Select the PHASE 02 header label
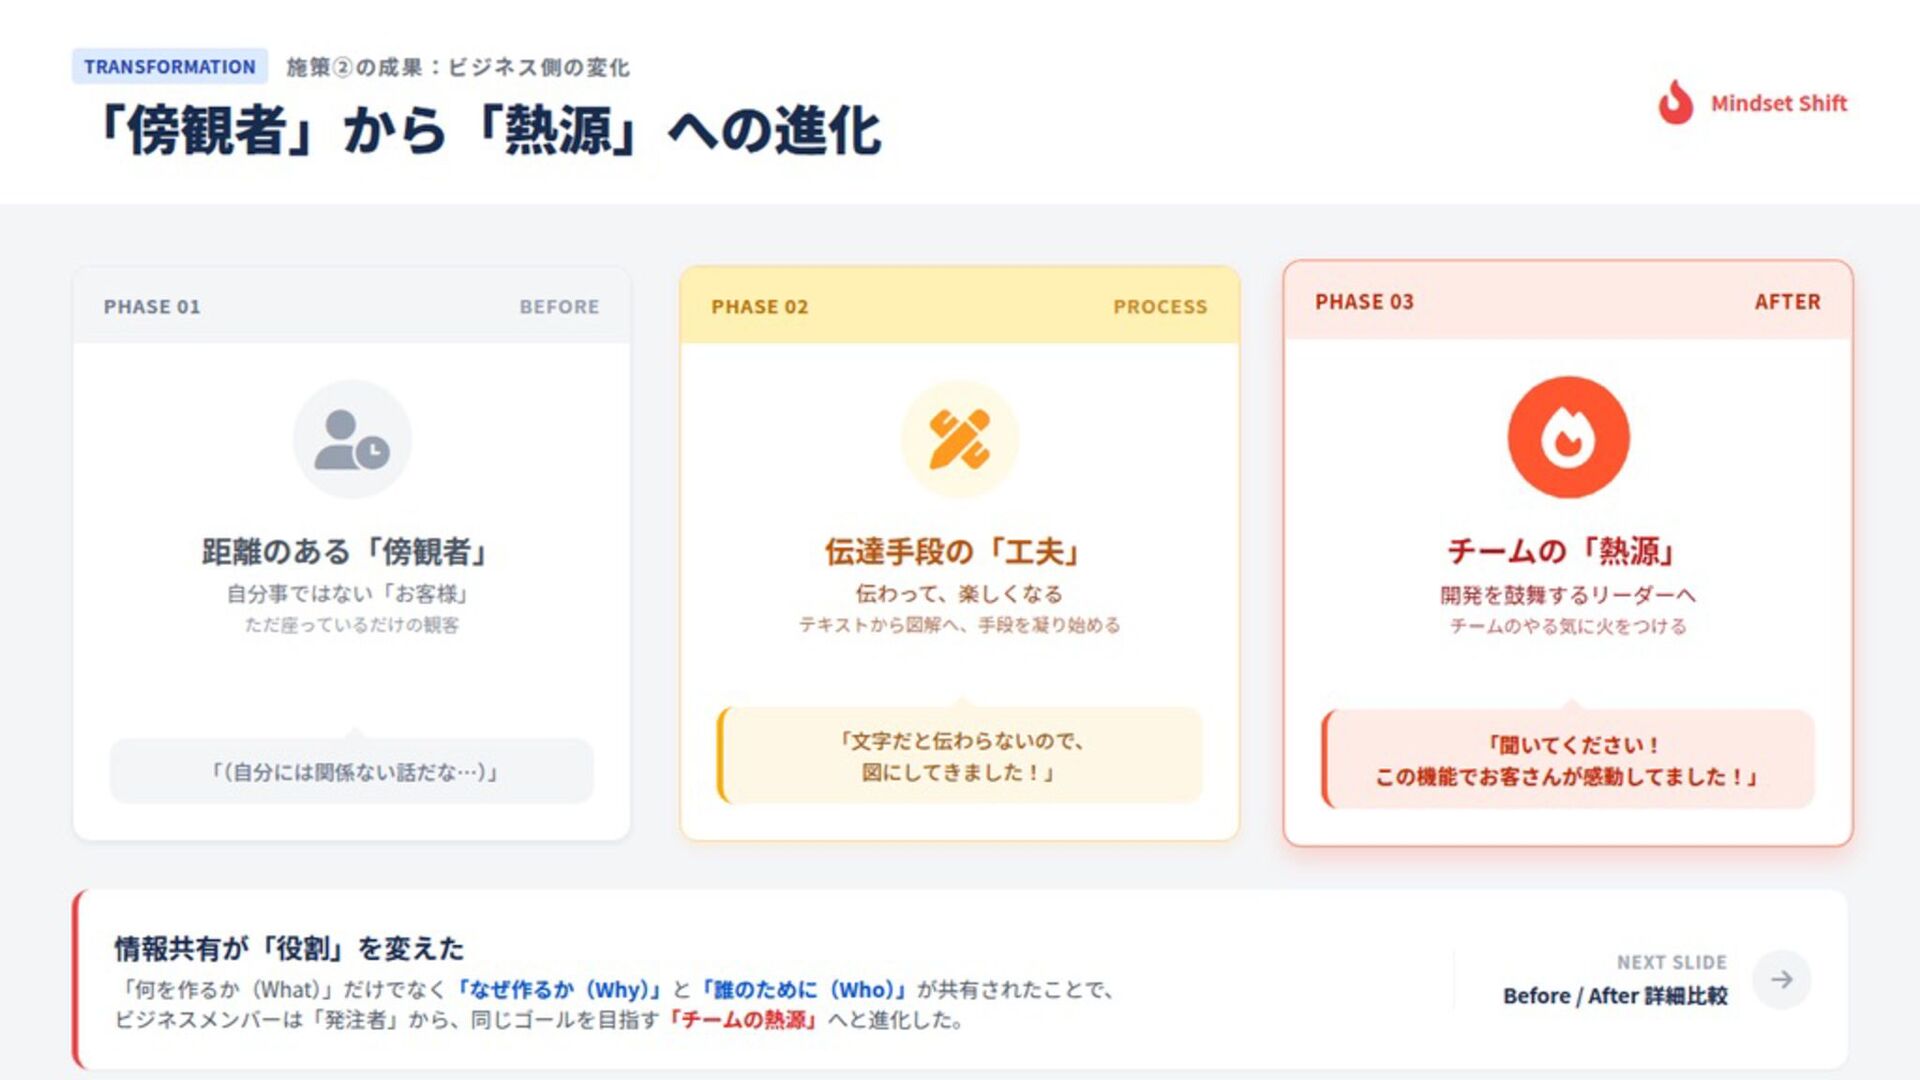This screenshot has width=1920, height=1080. point(759,307)
